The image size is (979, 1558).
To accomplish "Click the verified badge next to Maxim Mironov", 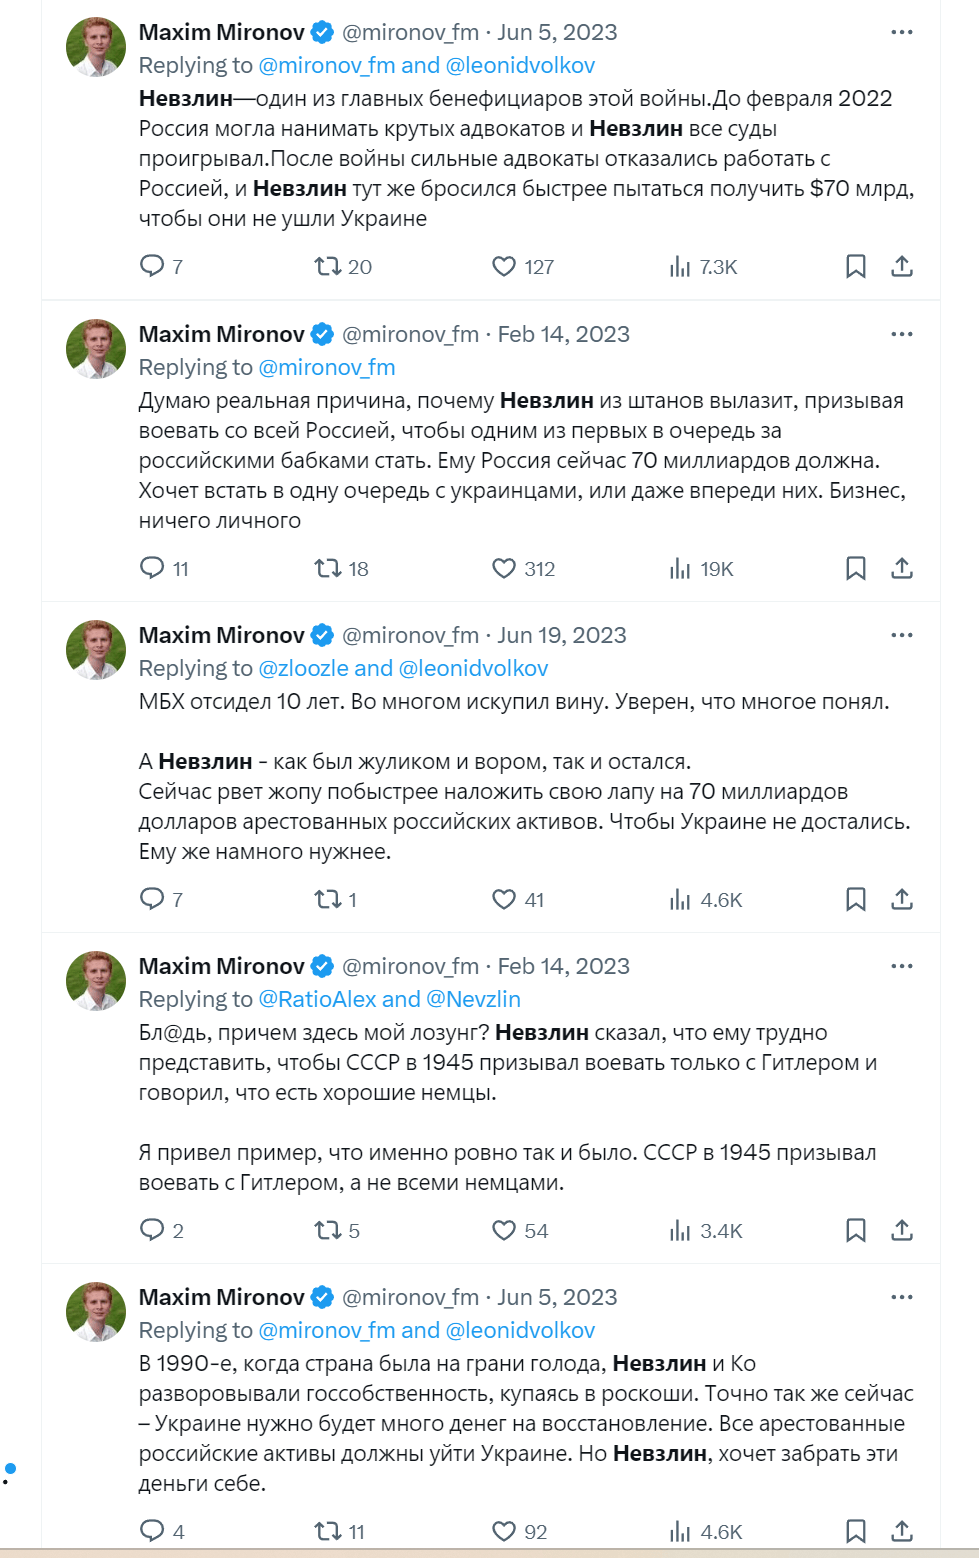I will (320, 31).
